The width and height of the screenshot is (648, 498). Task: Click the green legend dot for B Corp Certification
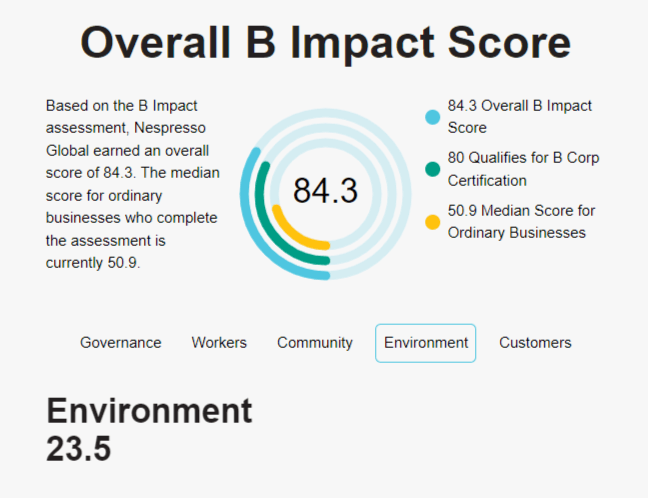click(x=433, y=169)
